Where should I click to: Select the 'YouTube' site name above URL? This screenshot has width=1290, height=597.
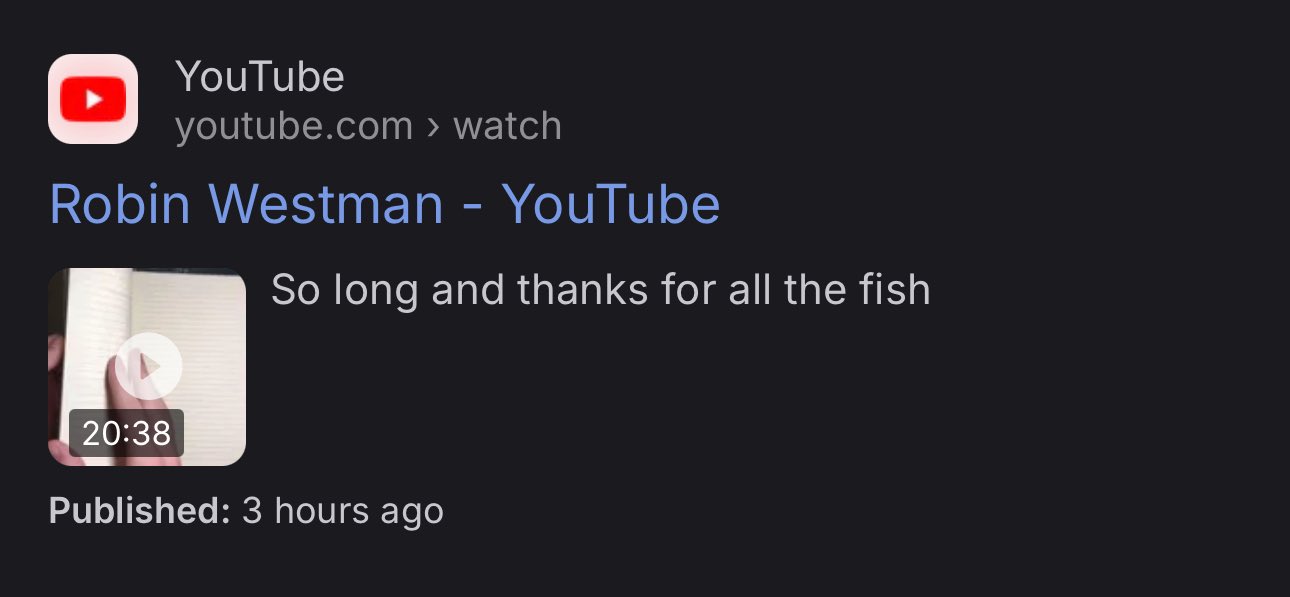click(x=260, y=77)
